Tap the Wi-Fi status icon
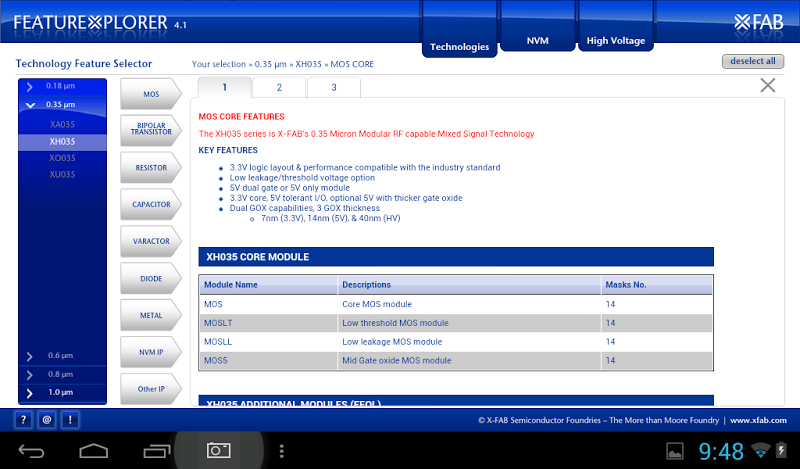The height and width of the screenshot is (469, 800). [x=760, y=450]
